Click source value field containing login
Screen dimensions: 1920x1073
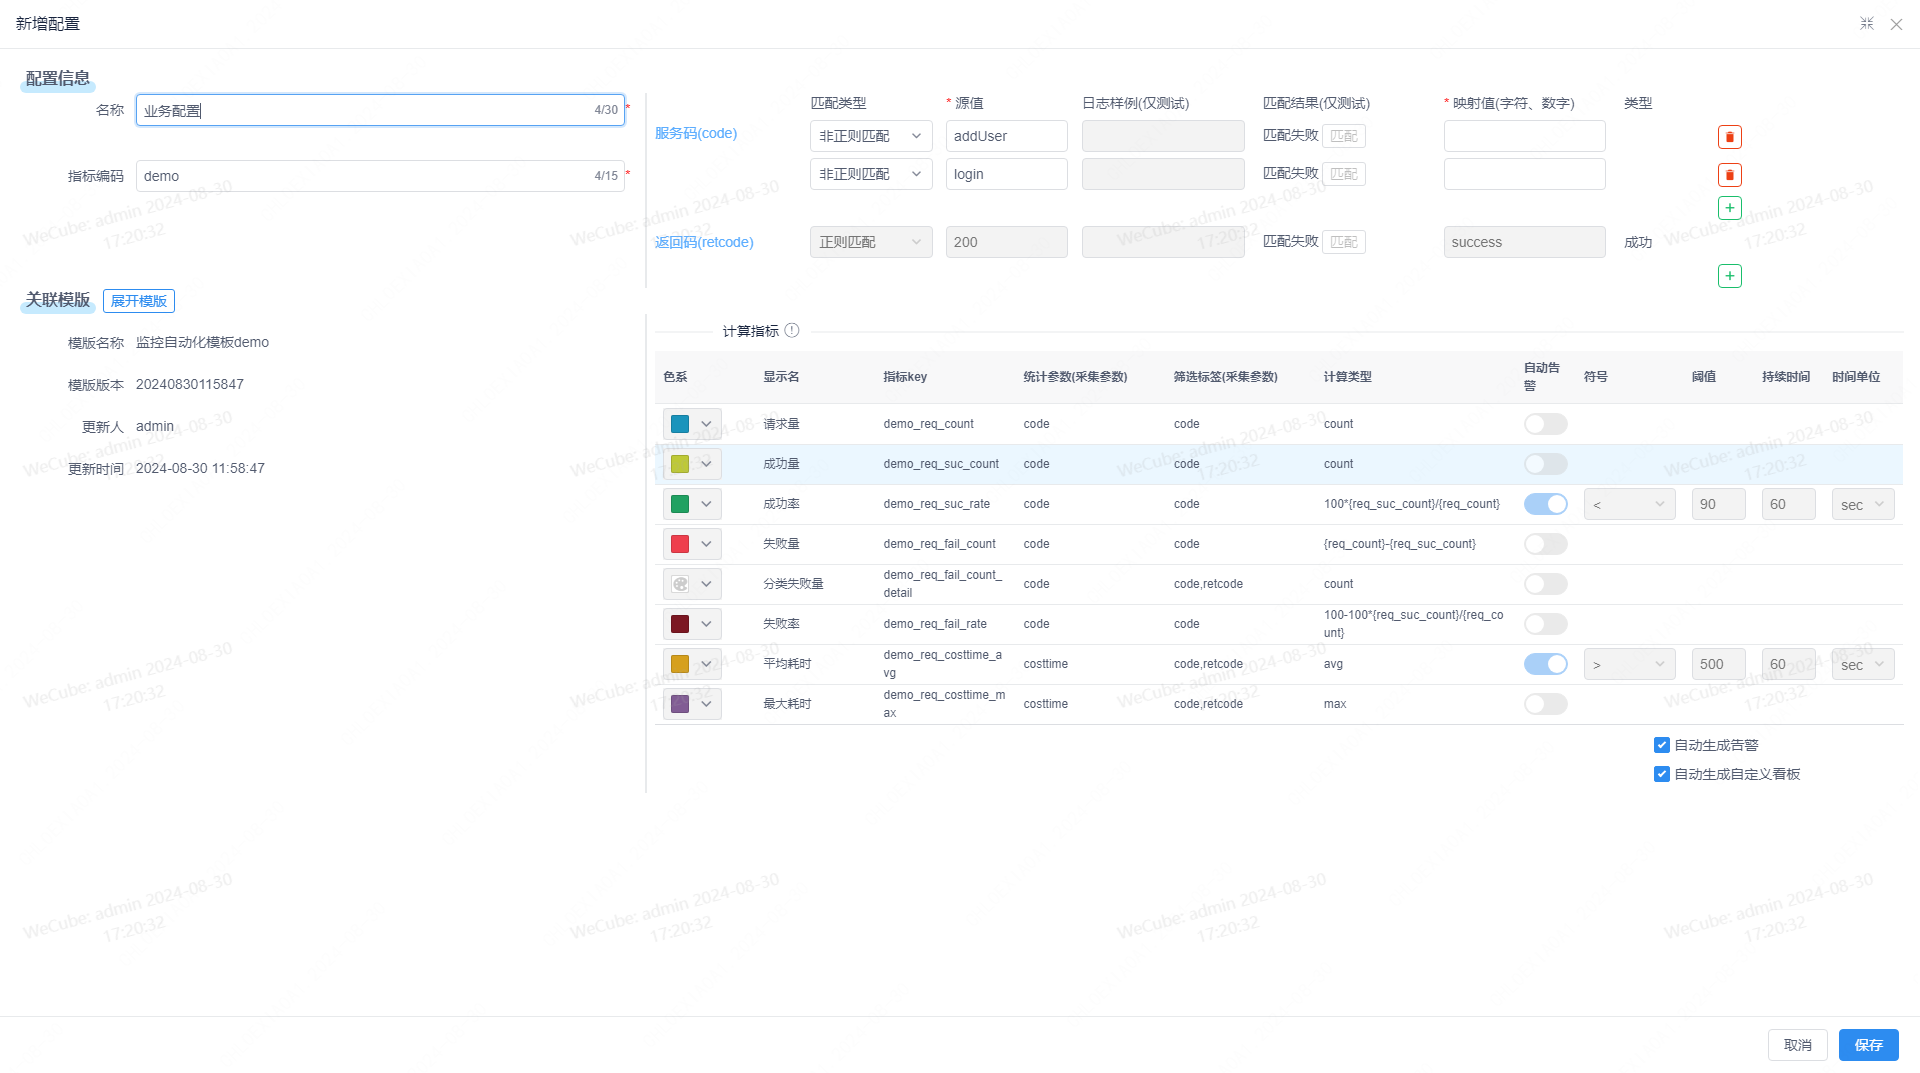[x=1006, y=174]
